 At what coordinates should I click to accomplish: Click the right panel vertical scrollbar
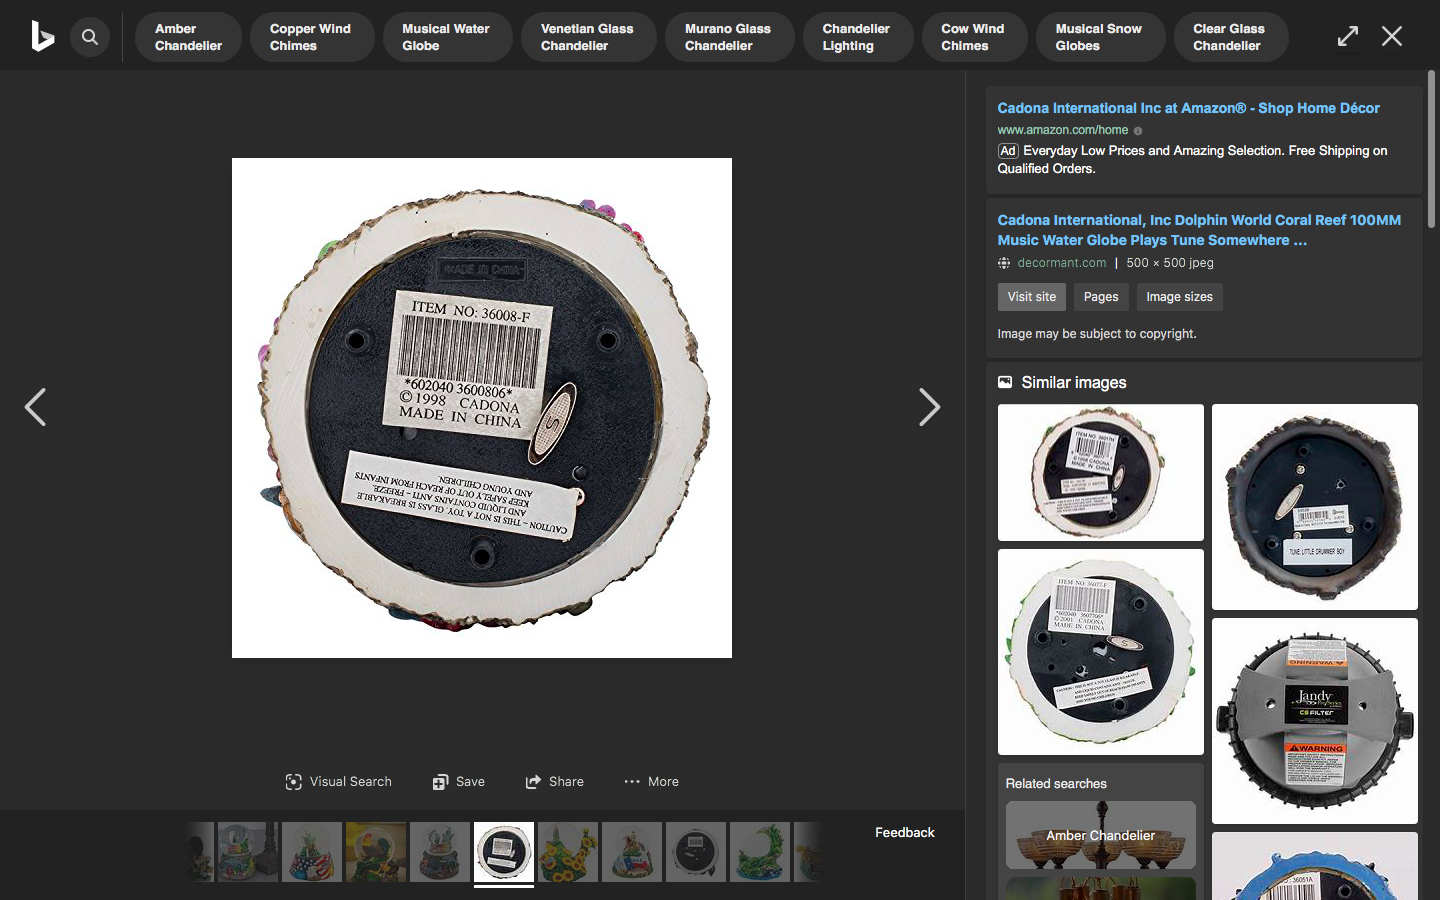(x=1431, y=150)
